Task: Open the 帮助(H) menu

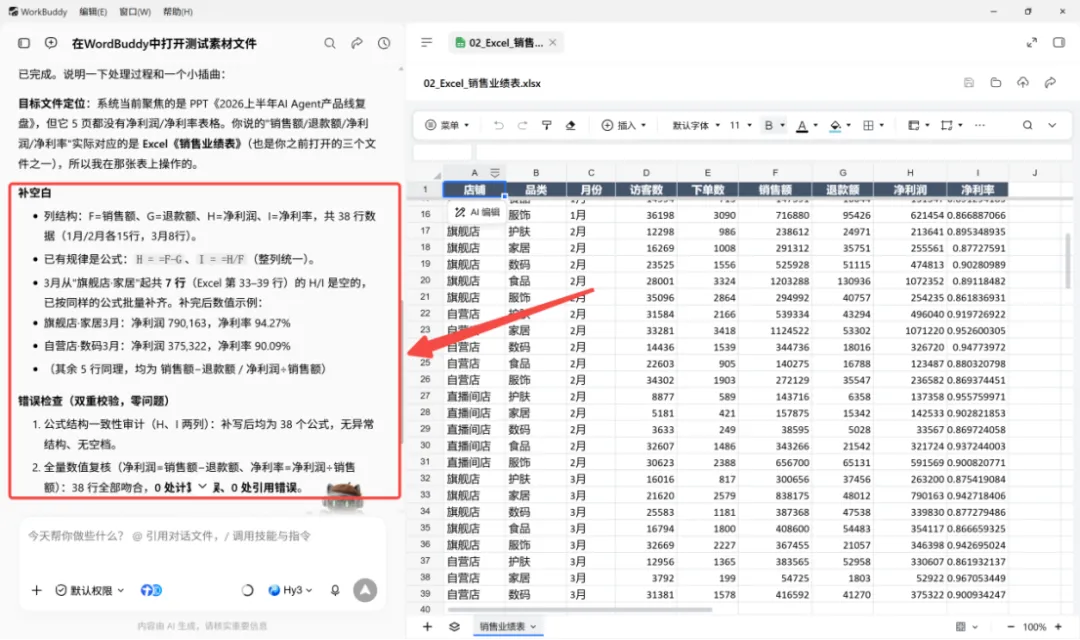Action: click(178, 12)
